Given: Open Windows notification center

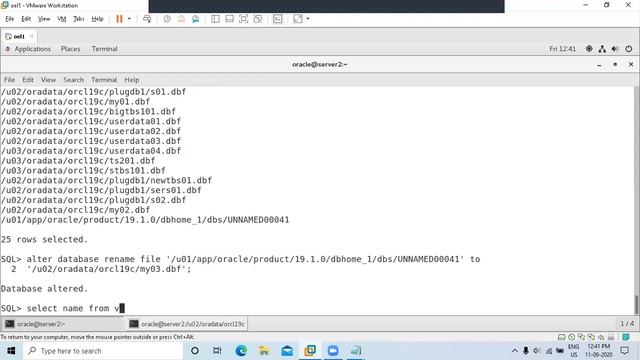Looking at the screenshot, I should (x=624, y=351).
